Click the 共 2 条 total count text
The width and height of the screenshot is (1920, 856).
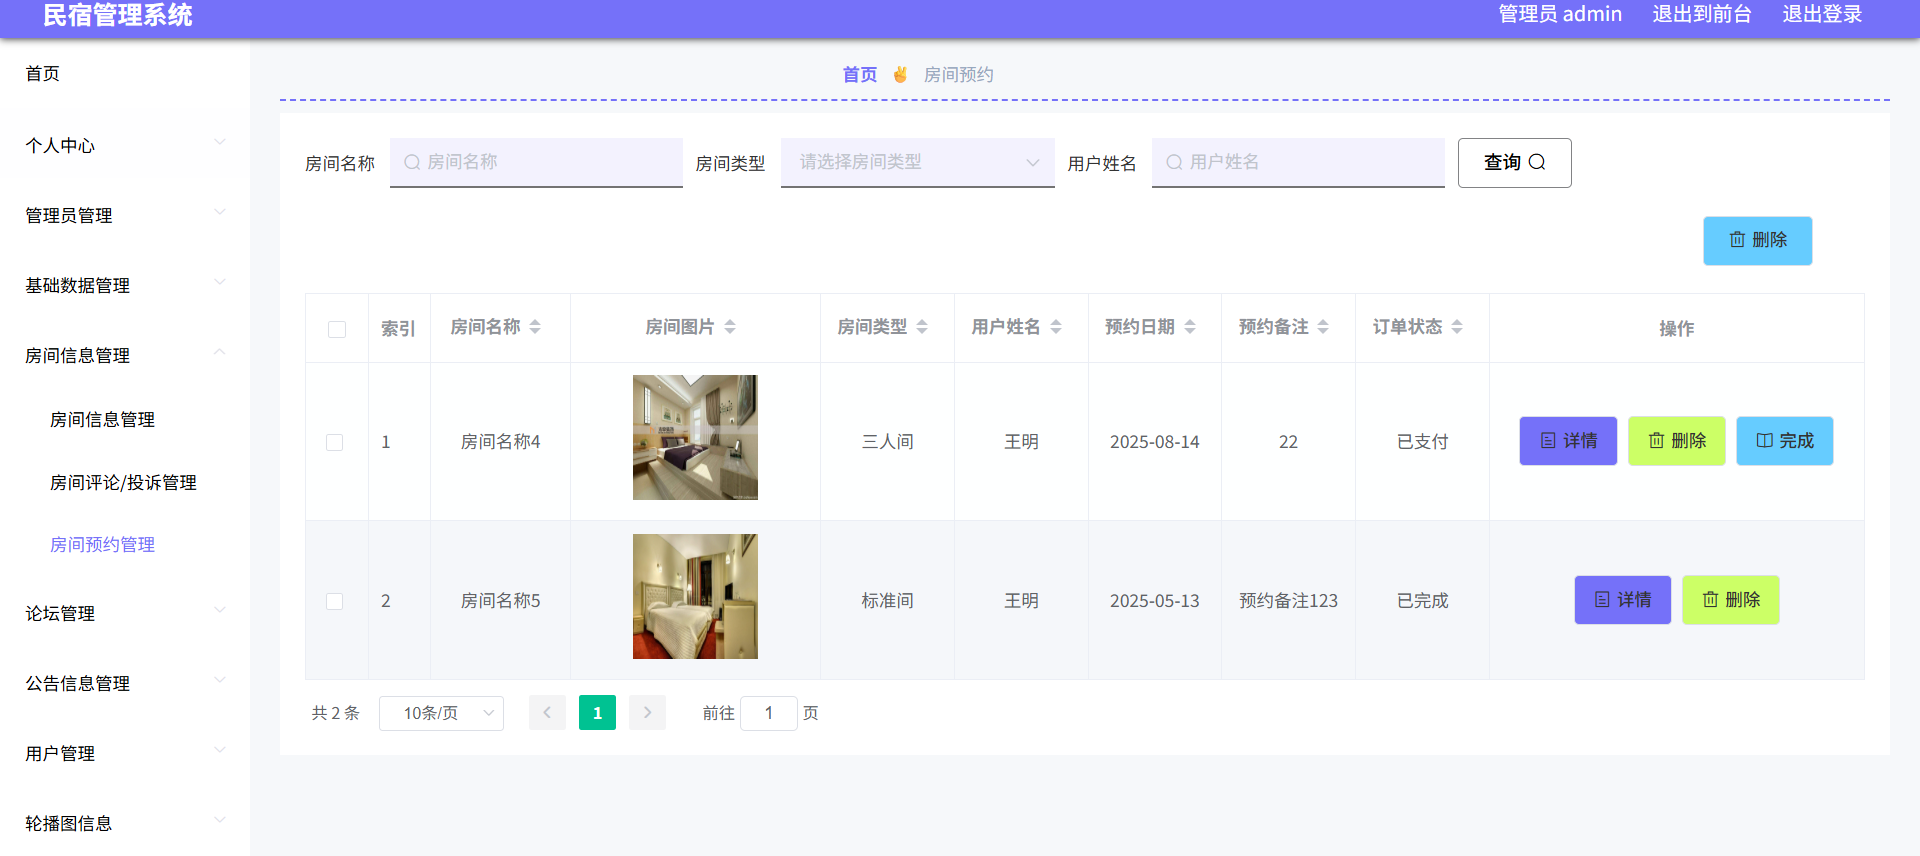point(335,713)
